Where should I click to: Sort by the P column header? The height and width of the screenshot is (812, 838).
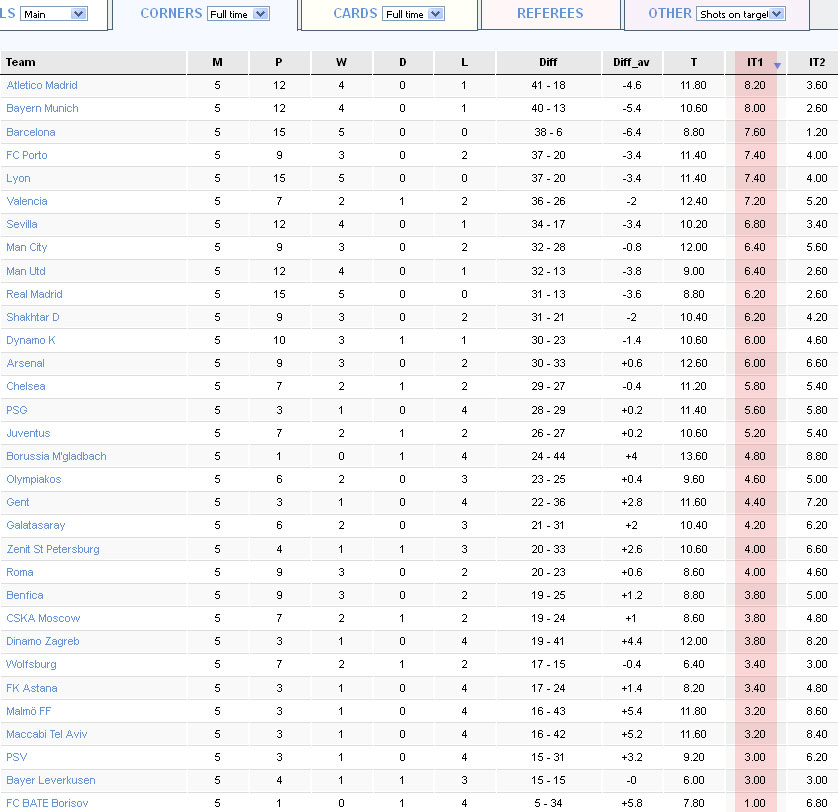(x=279, y=62)
